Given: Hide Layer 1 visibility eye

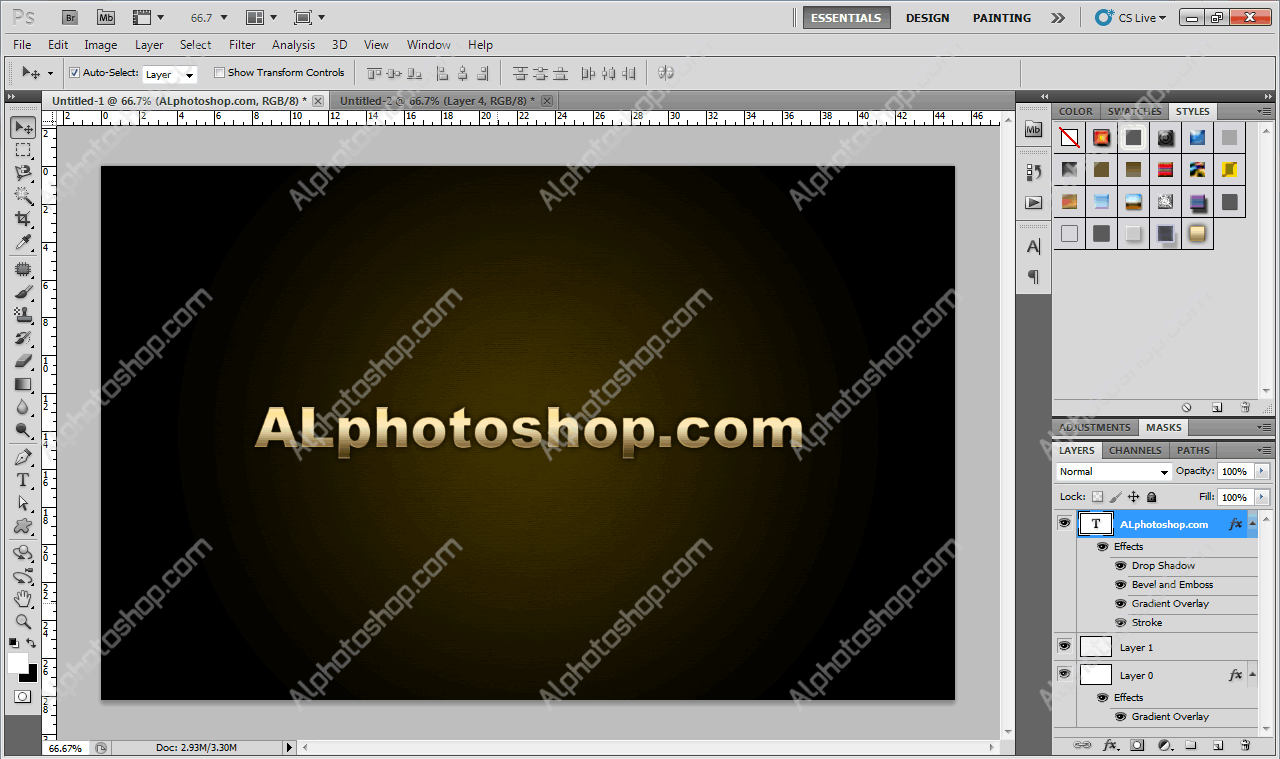Looking at the screenshot, I should (1064, 647).
